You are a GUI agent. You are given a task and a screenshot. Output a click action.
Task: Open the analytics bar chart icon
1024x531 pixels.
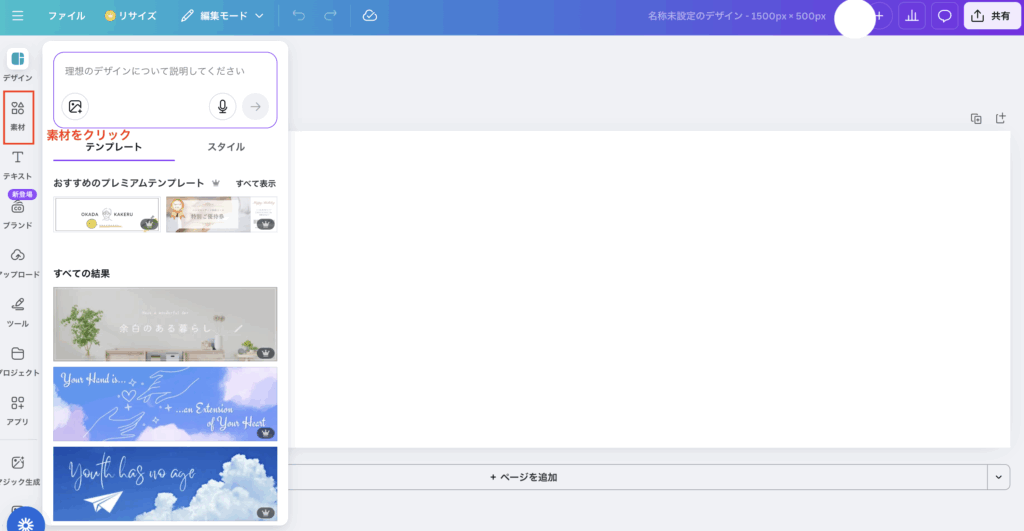(911, 16)
